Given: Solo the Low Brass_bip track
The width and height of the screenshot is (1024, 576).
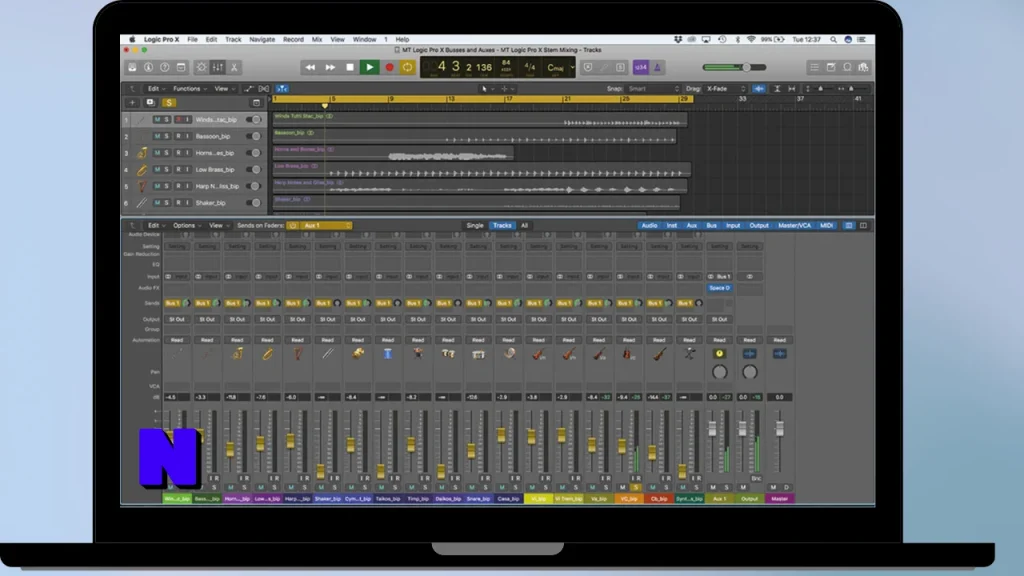Looking at the screenshot, I should (167, 170).
